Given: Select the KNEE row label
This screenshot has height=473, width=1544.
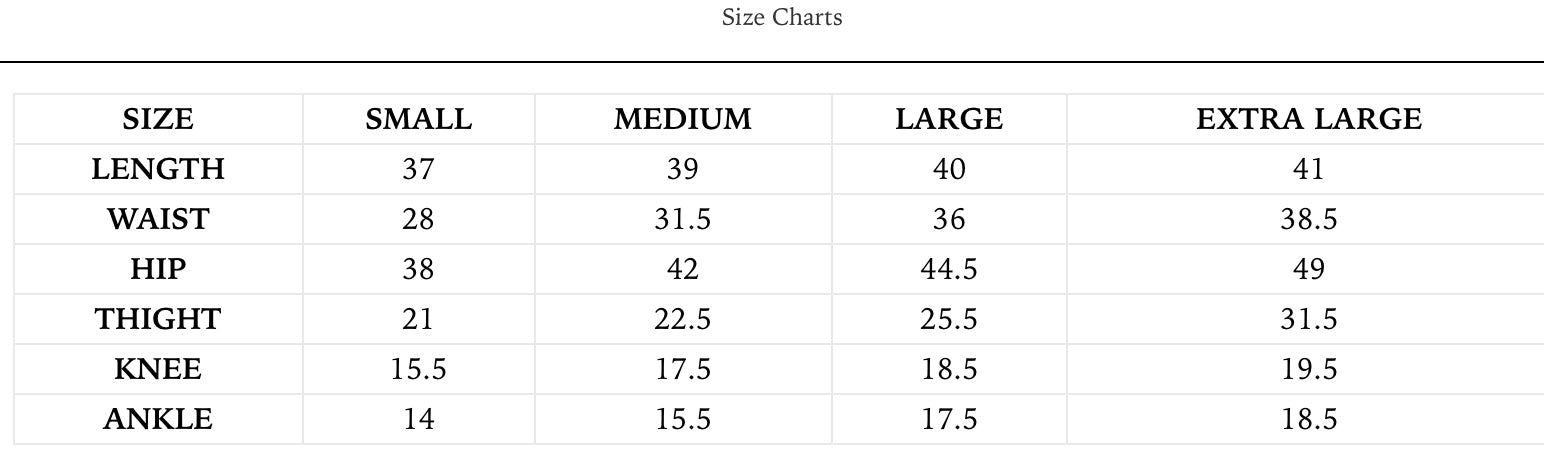Looking at the screenshot, I should (x=158, y=369).
